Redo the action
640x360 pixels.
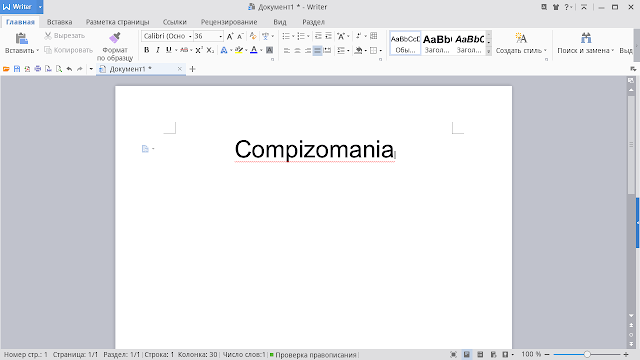pos(80,69)
